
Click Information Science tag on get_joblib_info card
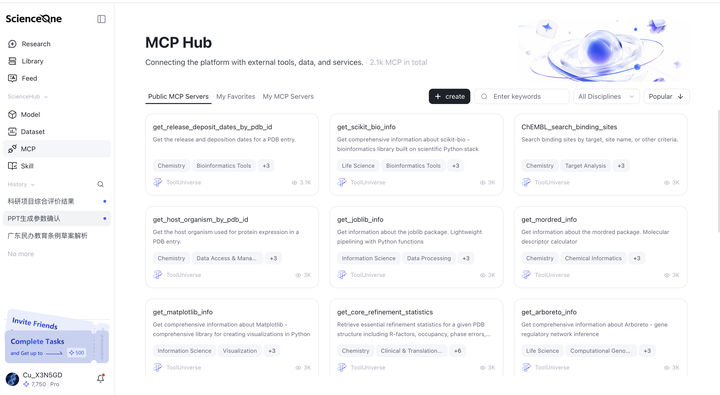point(368,258)
